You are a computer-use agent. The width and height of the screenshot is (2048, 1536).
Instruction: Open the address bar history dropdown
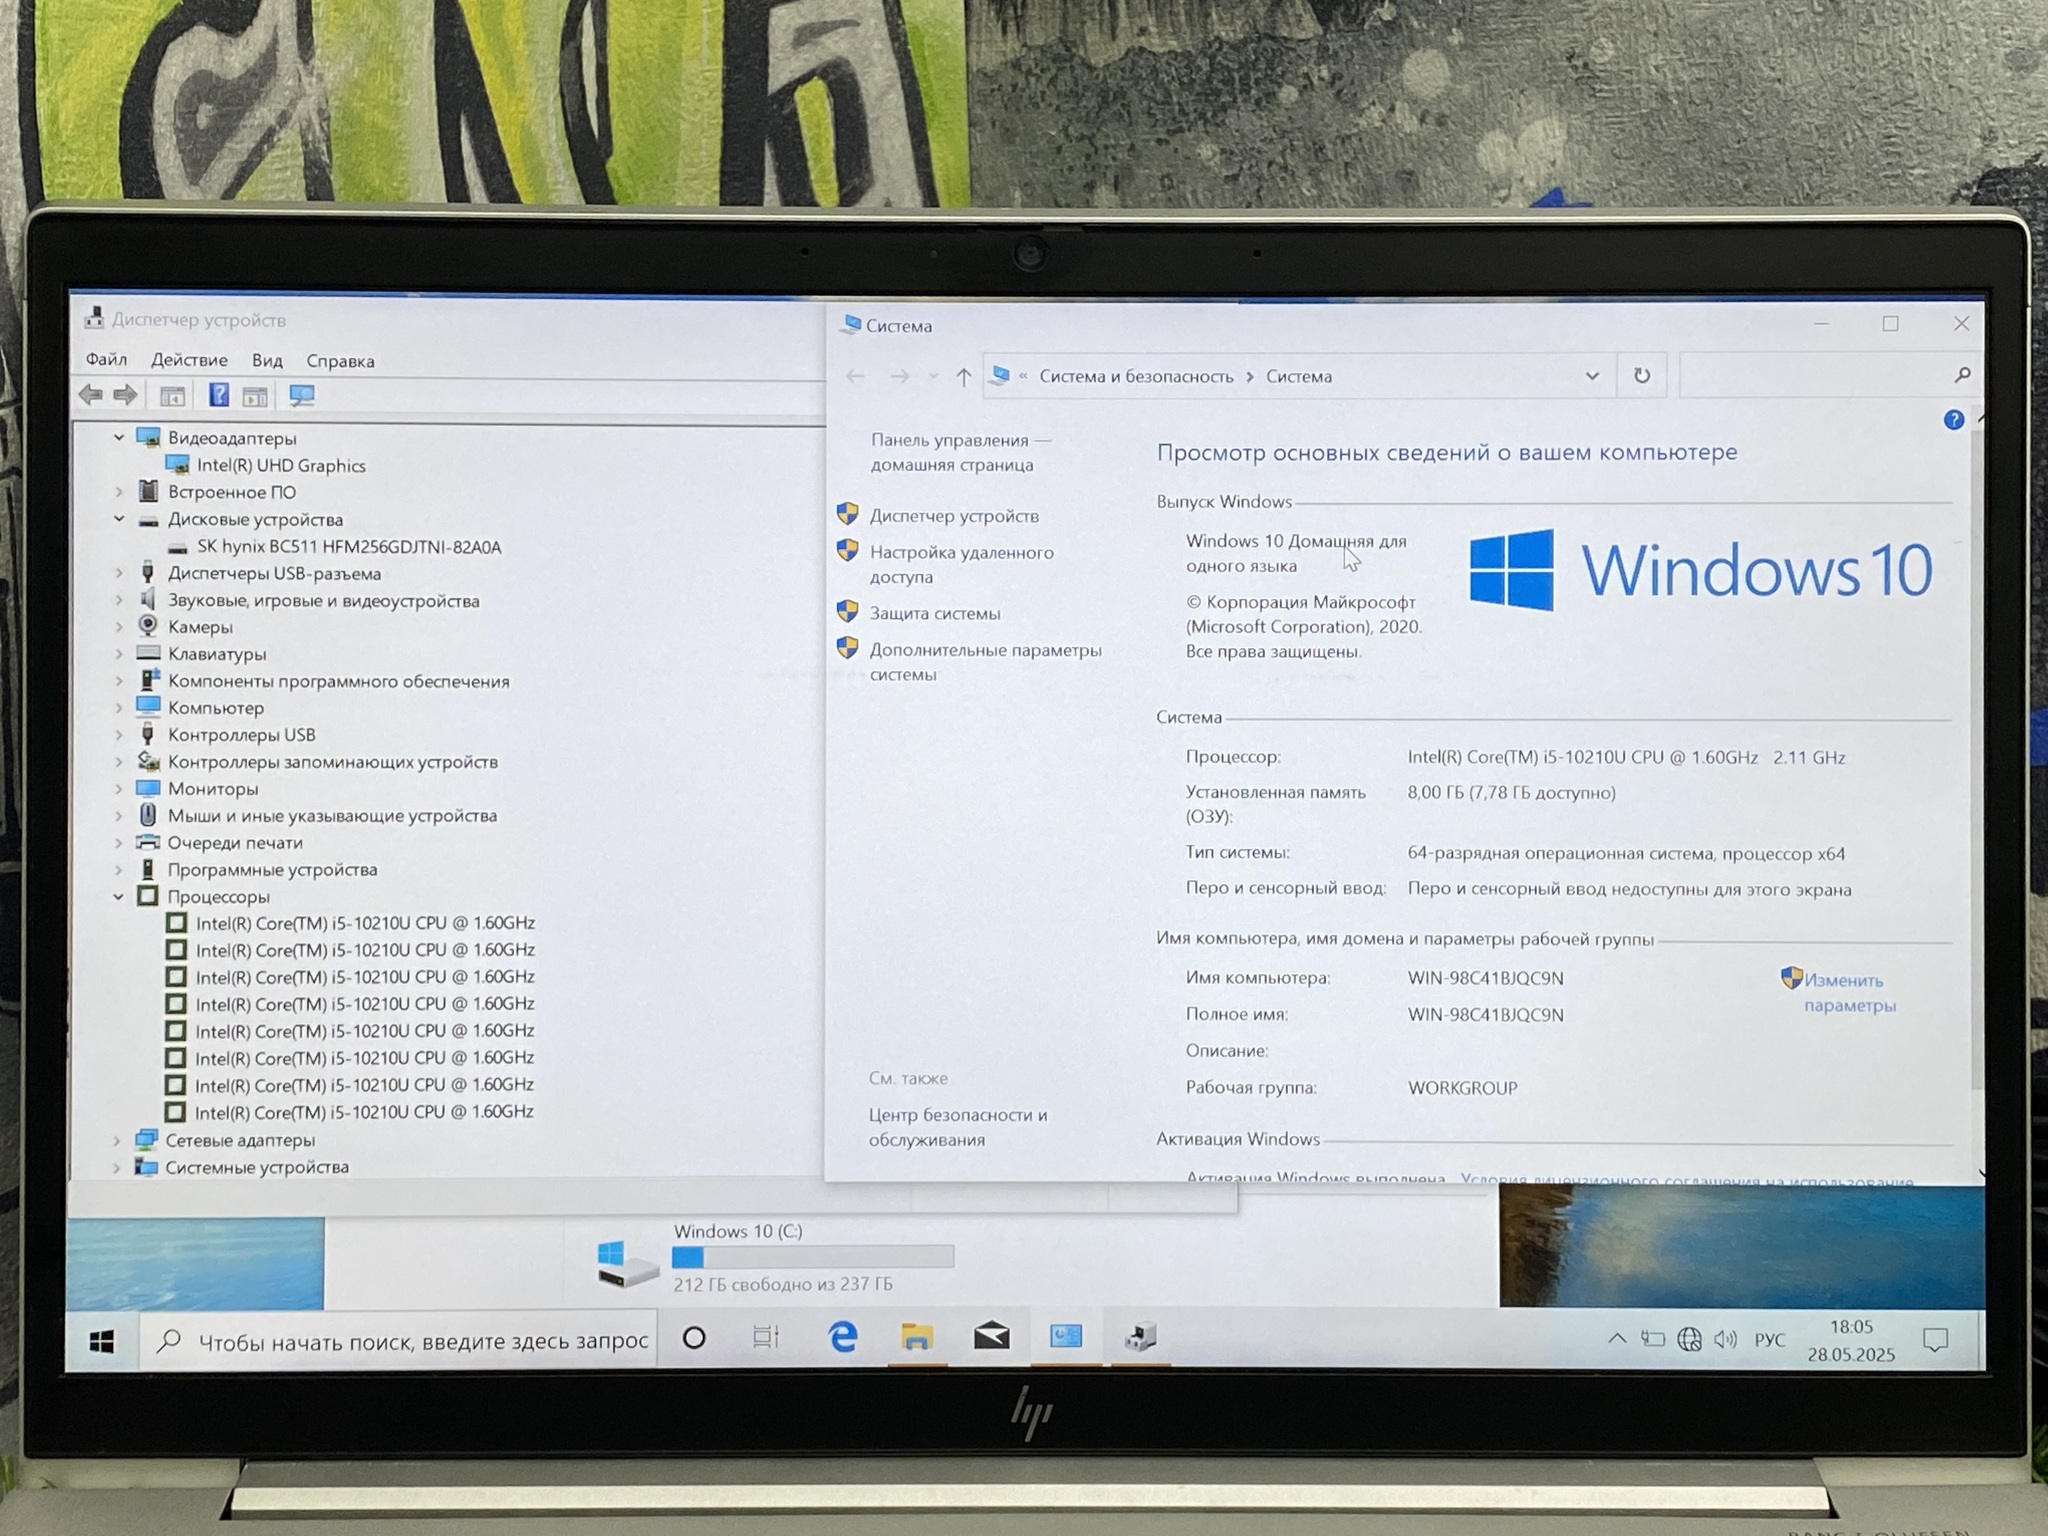click(x=1592, y=377)
